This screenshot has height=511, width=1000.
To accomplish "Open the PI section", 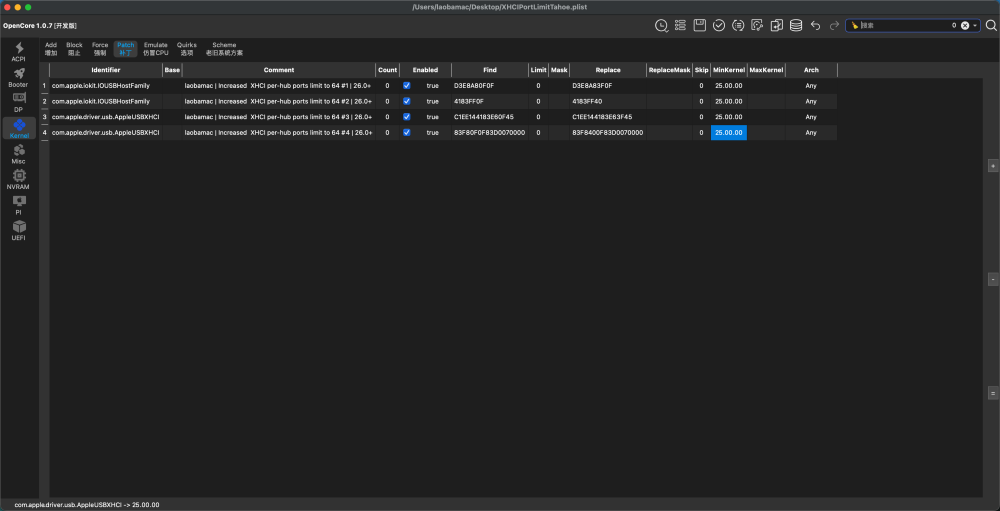I will pos(19,205).
